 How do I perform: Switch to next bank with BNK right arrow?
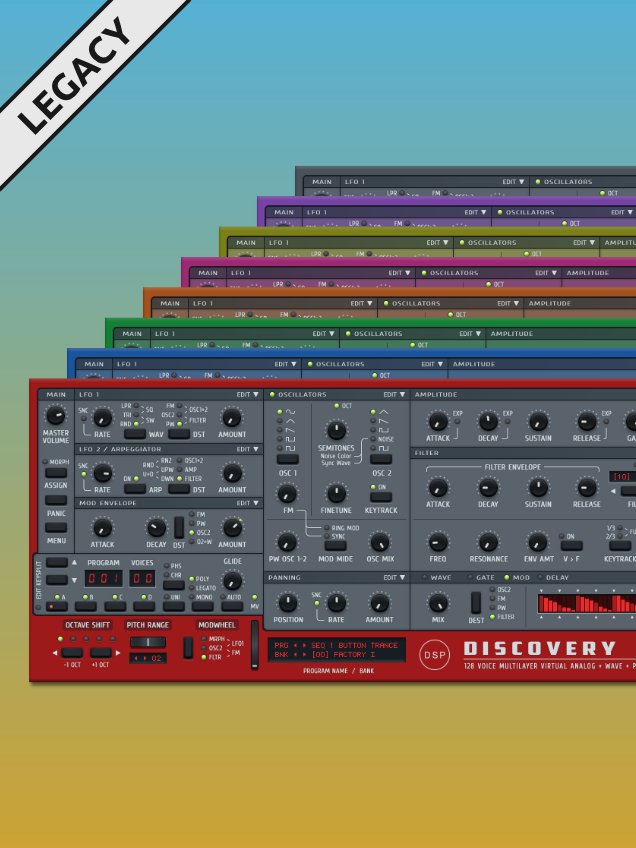coord(304,655)
